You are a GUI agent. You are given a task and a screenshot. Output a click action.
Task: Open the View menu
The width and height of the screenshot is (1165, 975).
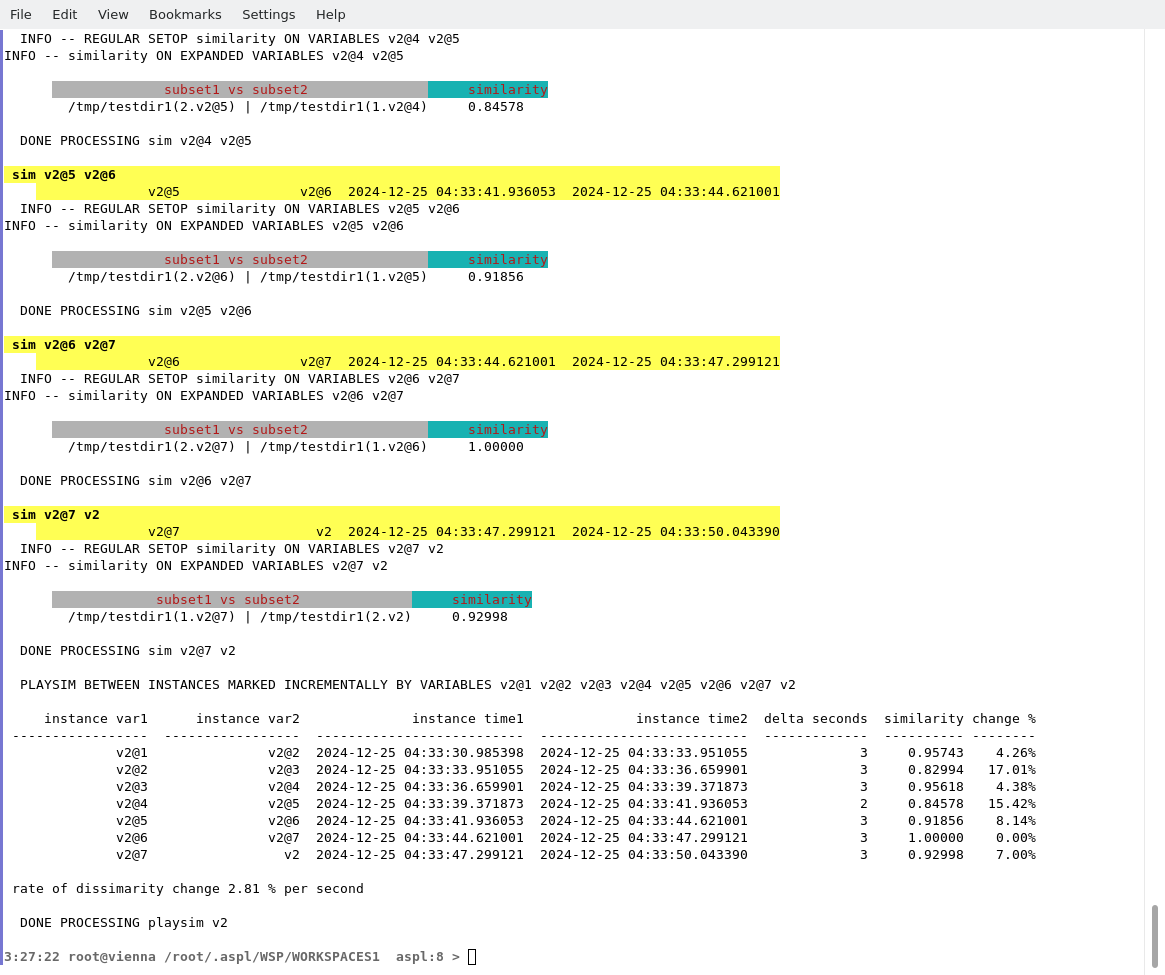pyautogui.click(x=113, y=14)
